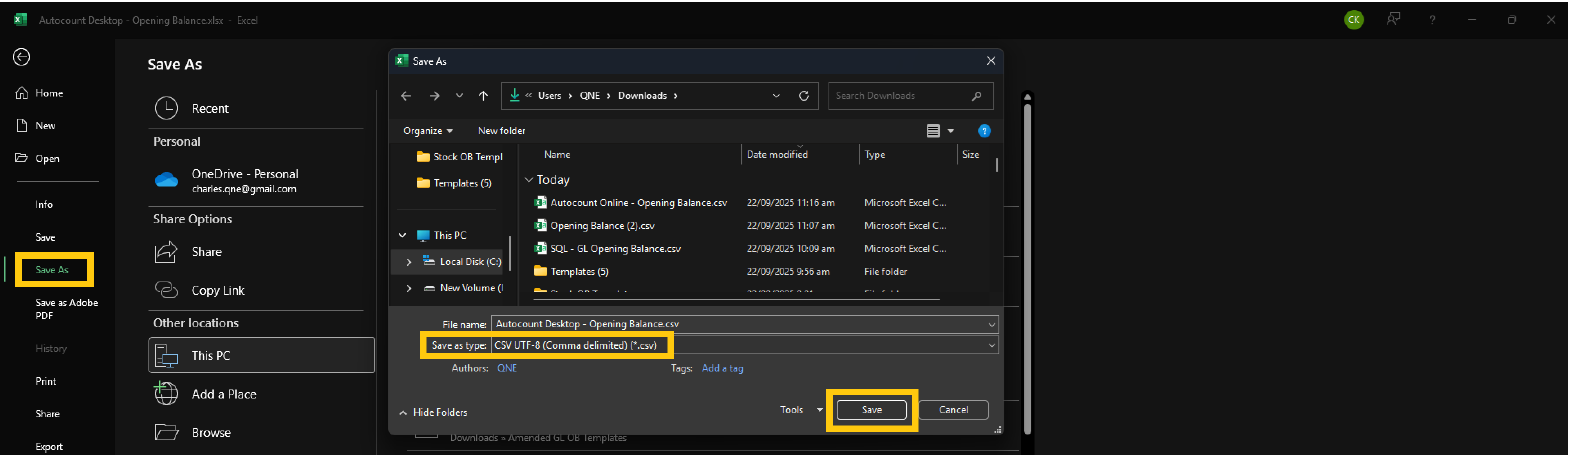Expand New Volume drive node
Image resolution: width=1570 pixels, height=456 pixels.
click(x=409, y=288)
